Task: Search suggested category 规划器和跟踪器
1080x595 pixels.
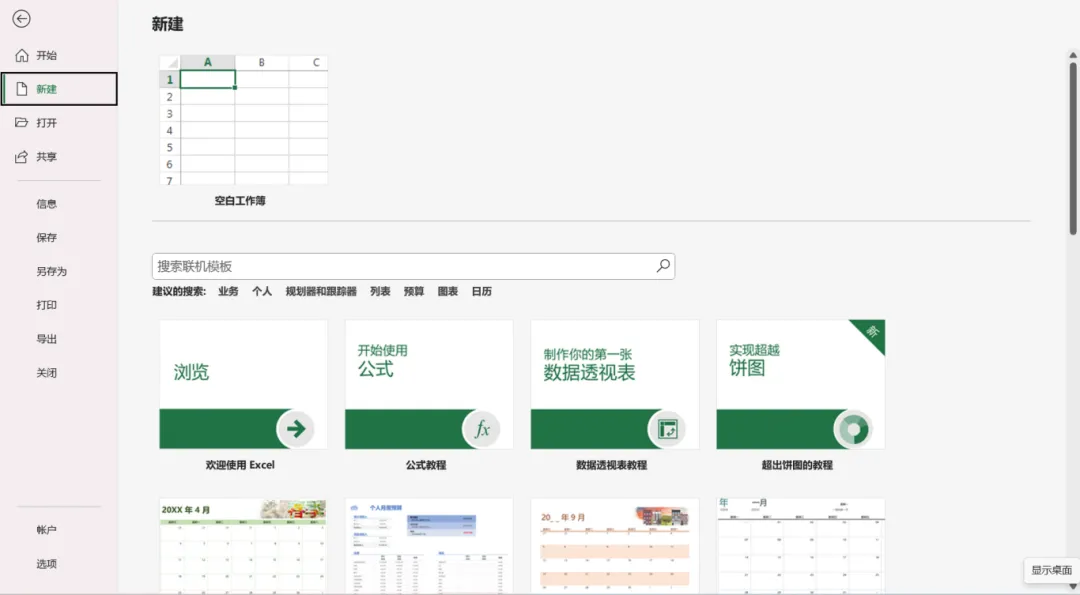Action: click(x=321, y=291)
